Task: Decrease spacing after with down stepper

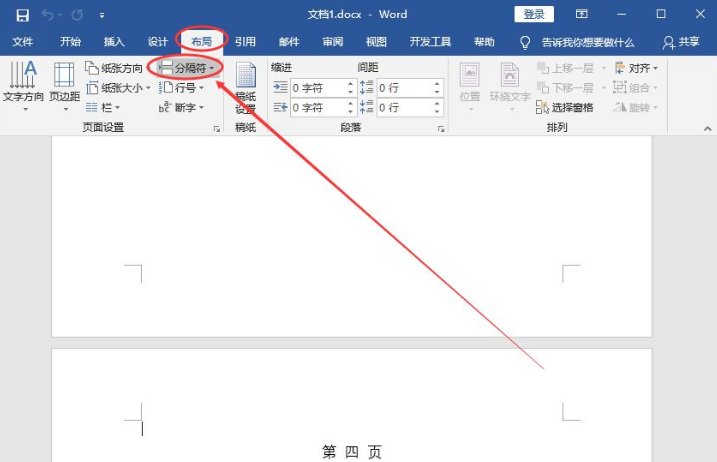Action: click(437, 112)
